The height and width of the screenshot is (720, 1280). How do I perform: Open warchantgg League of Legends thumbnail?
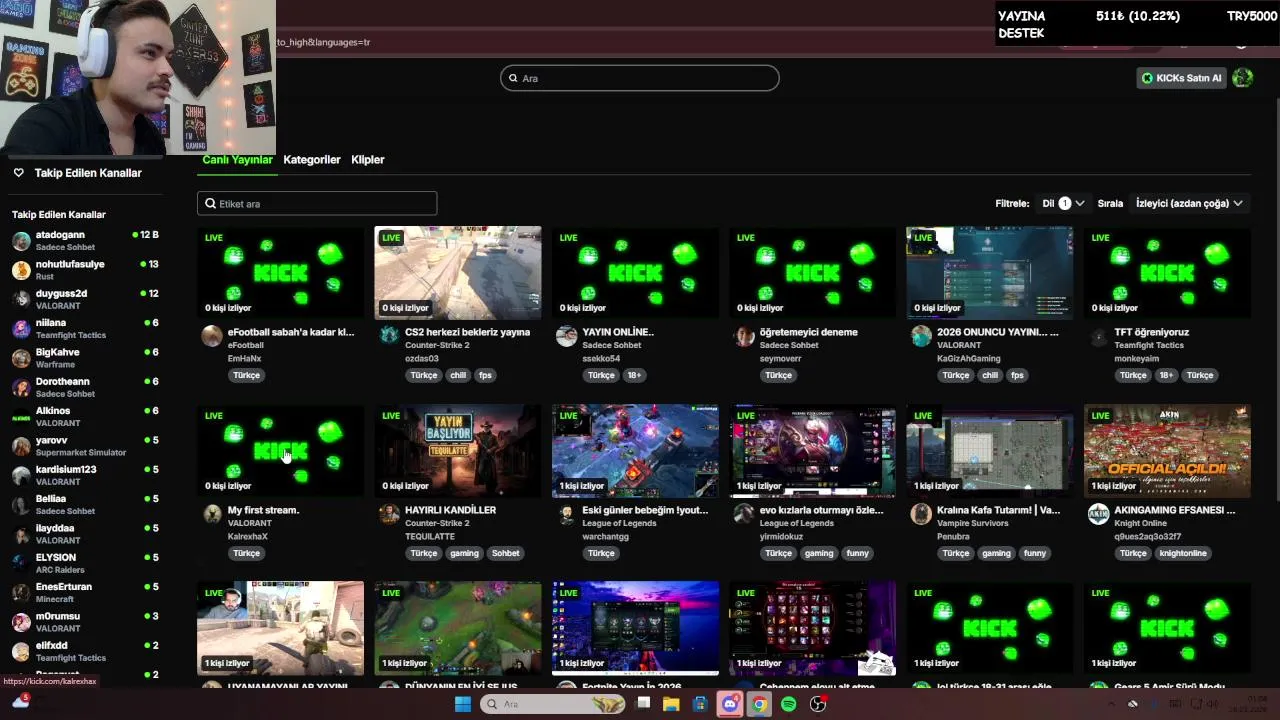point(635,450)
